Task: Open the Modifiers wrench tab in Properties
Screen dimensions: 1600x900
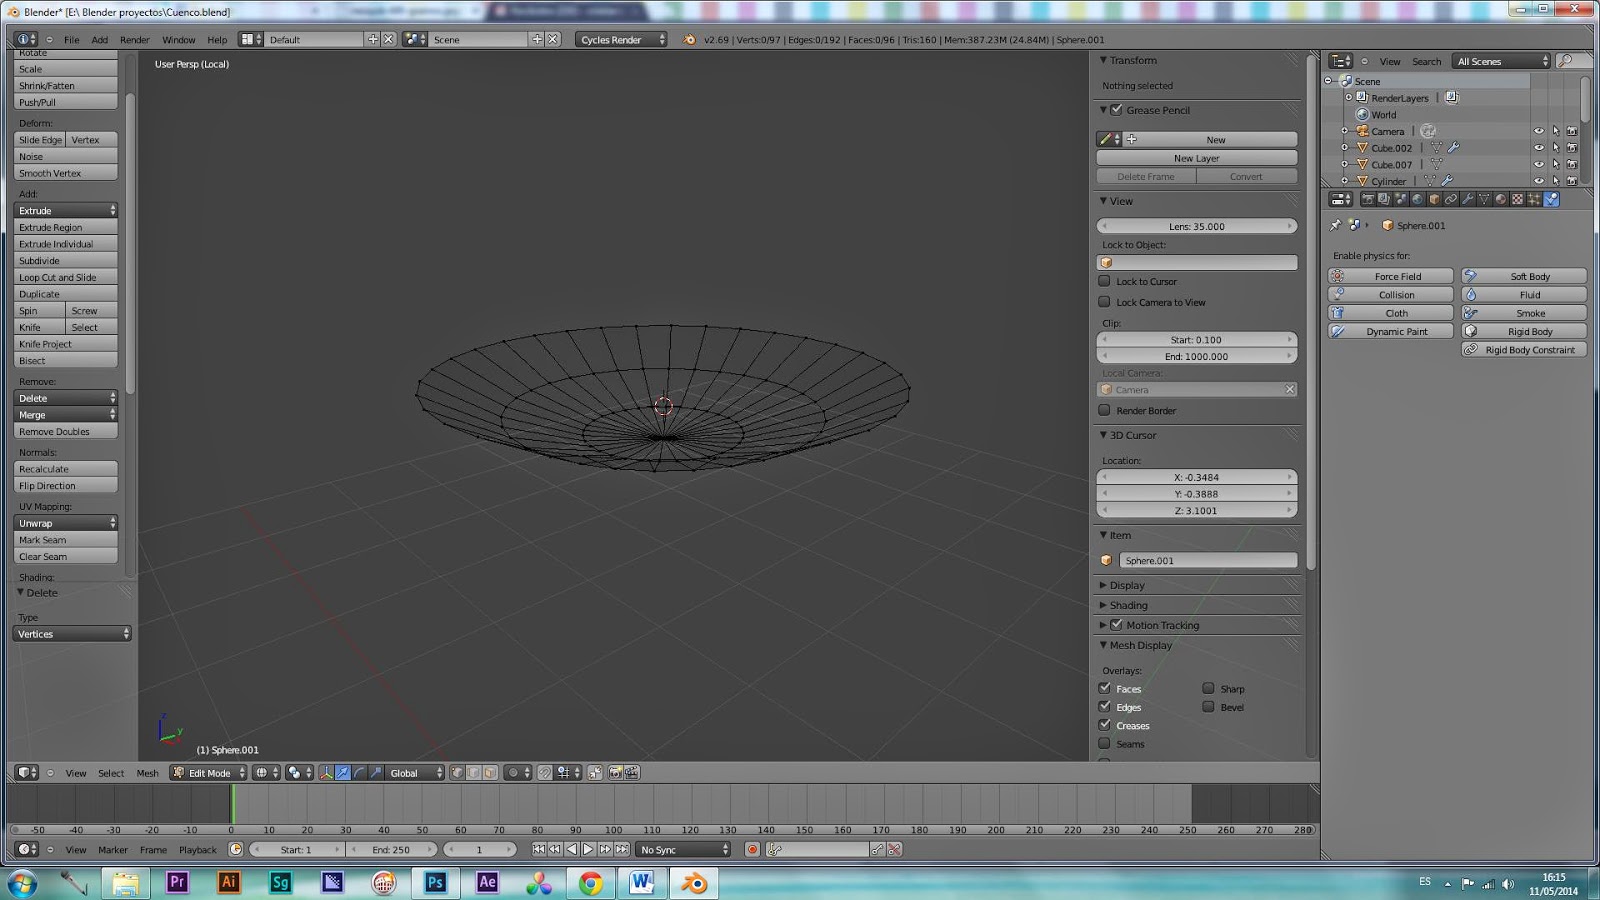Action: tap(1468, 200)
